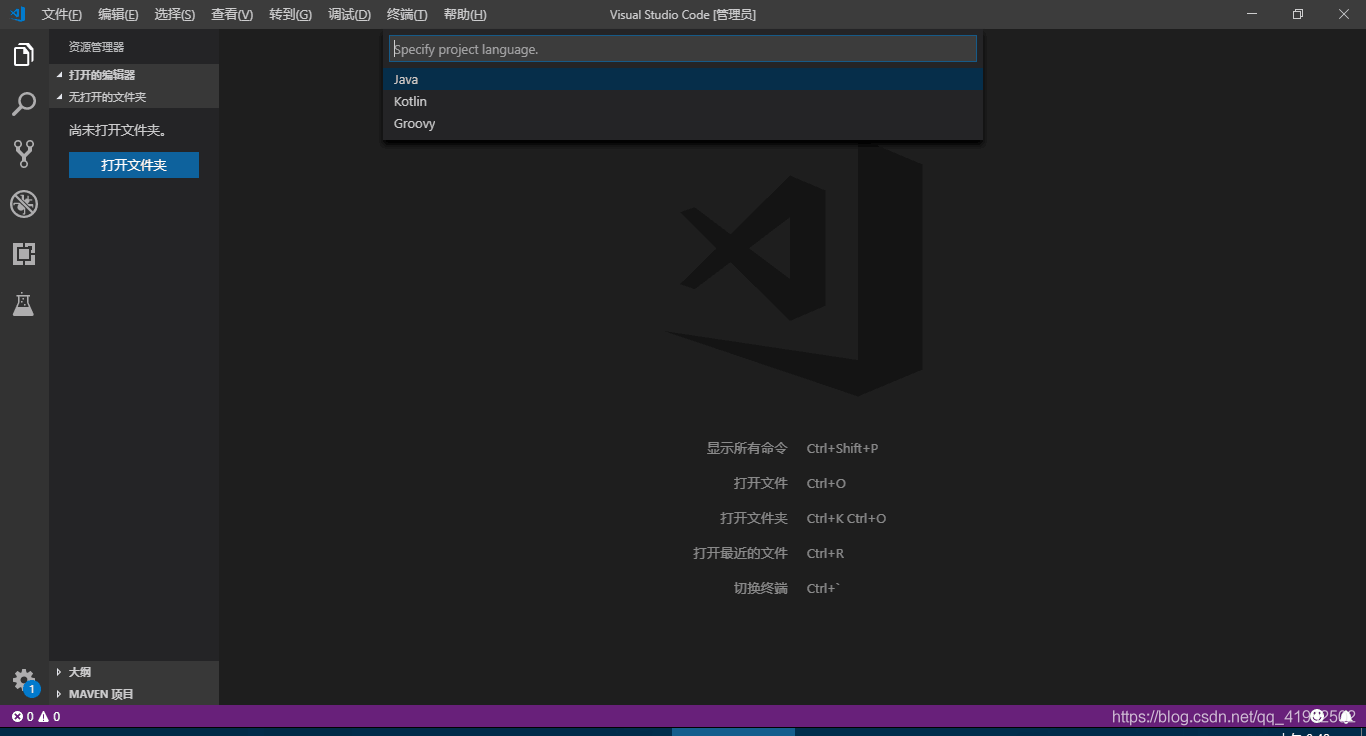The height and width of the screenshot is (736, 1366).
Task: Select Kotlin as project language
Action: [683, 101]
